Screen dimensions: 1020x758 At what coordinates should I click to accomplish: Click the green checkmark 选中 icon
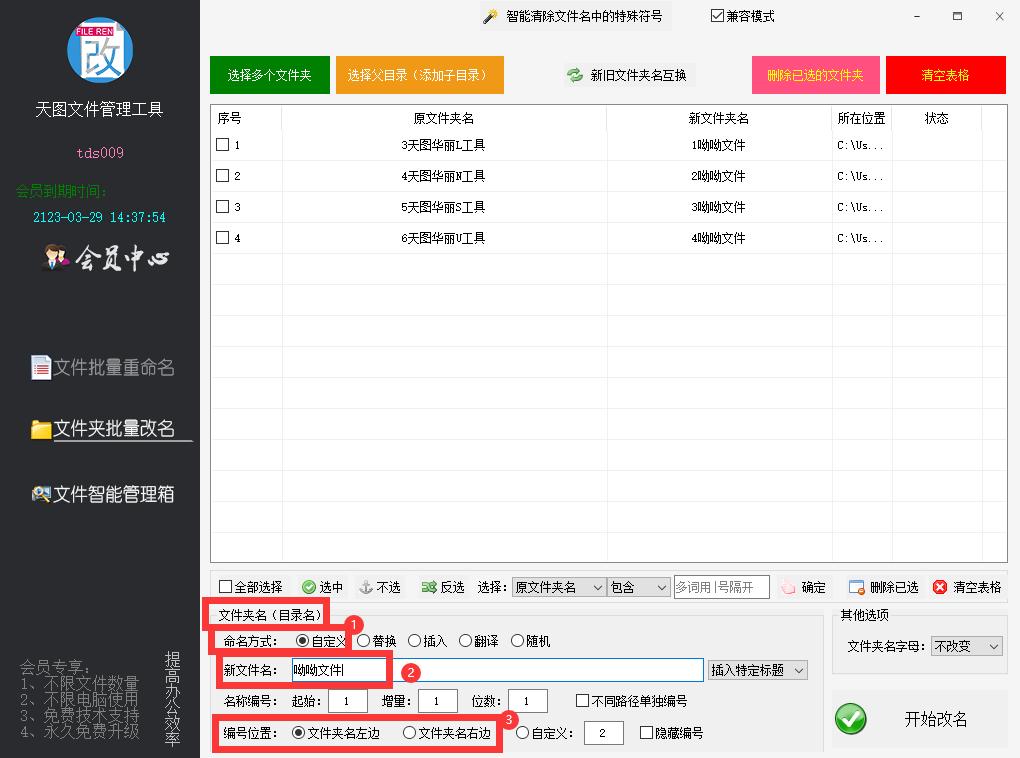309,587
